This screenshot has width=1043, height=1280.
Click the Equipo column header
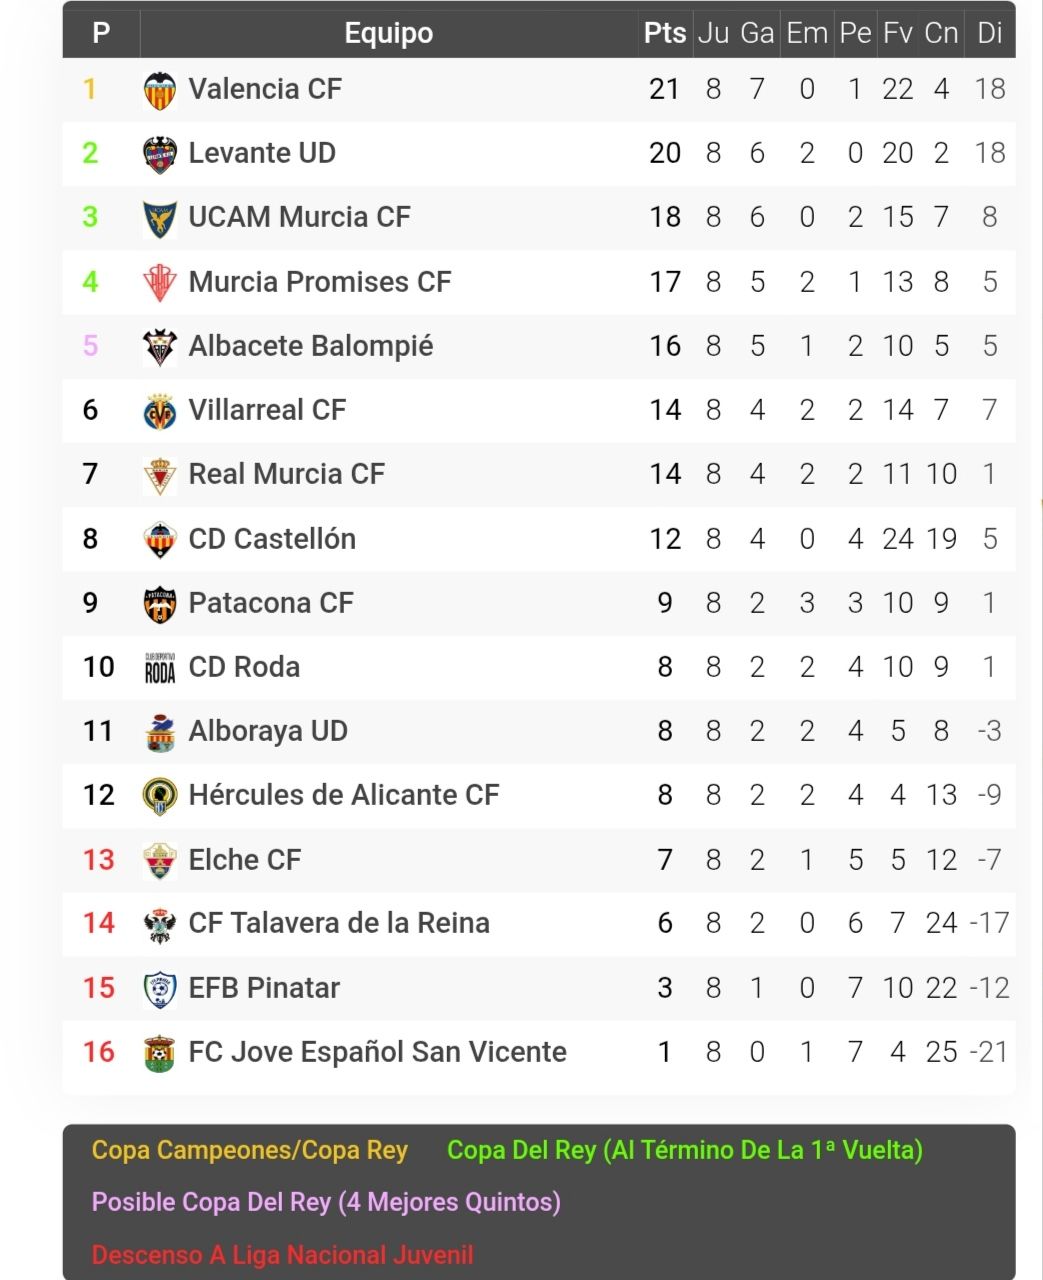pos(389,33)
